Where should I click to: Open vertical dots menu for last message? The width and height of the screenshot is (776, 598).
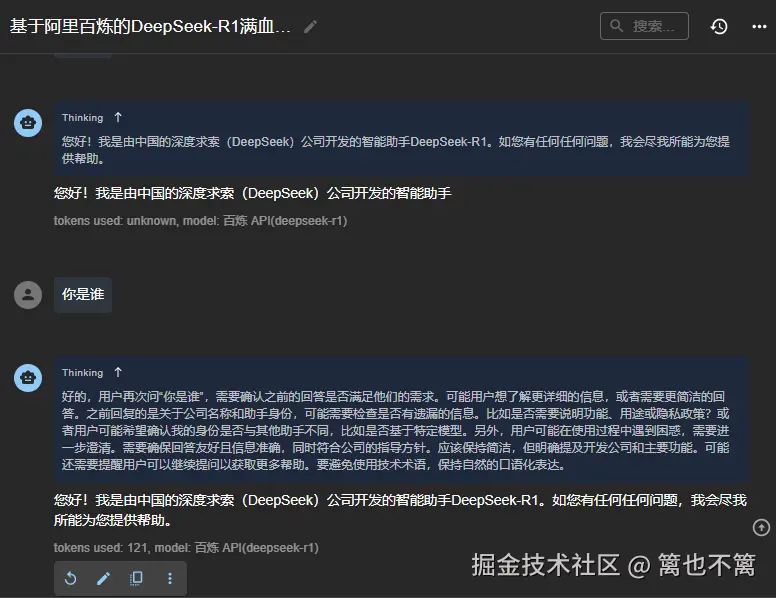tap(170, 578)
